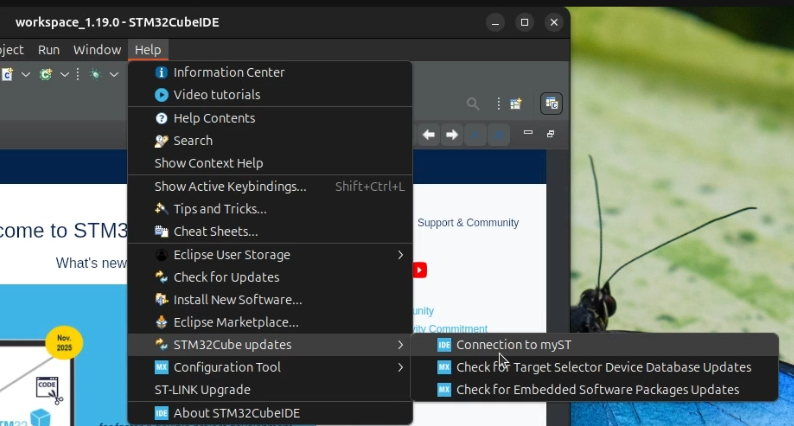The width and height of the screenshot is (794, 426).
Task: Click the Tips and Tricks wand icon
Action: (161, 209)
